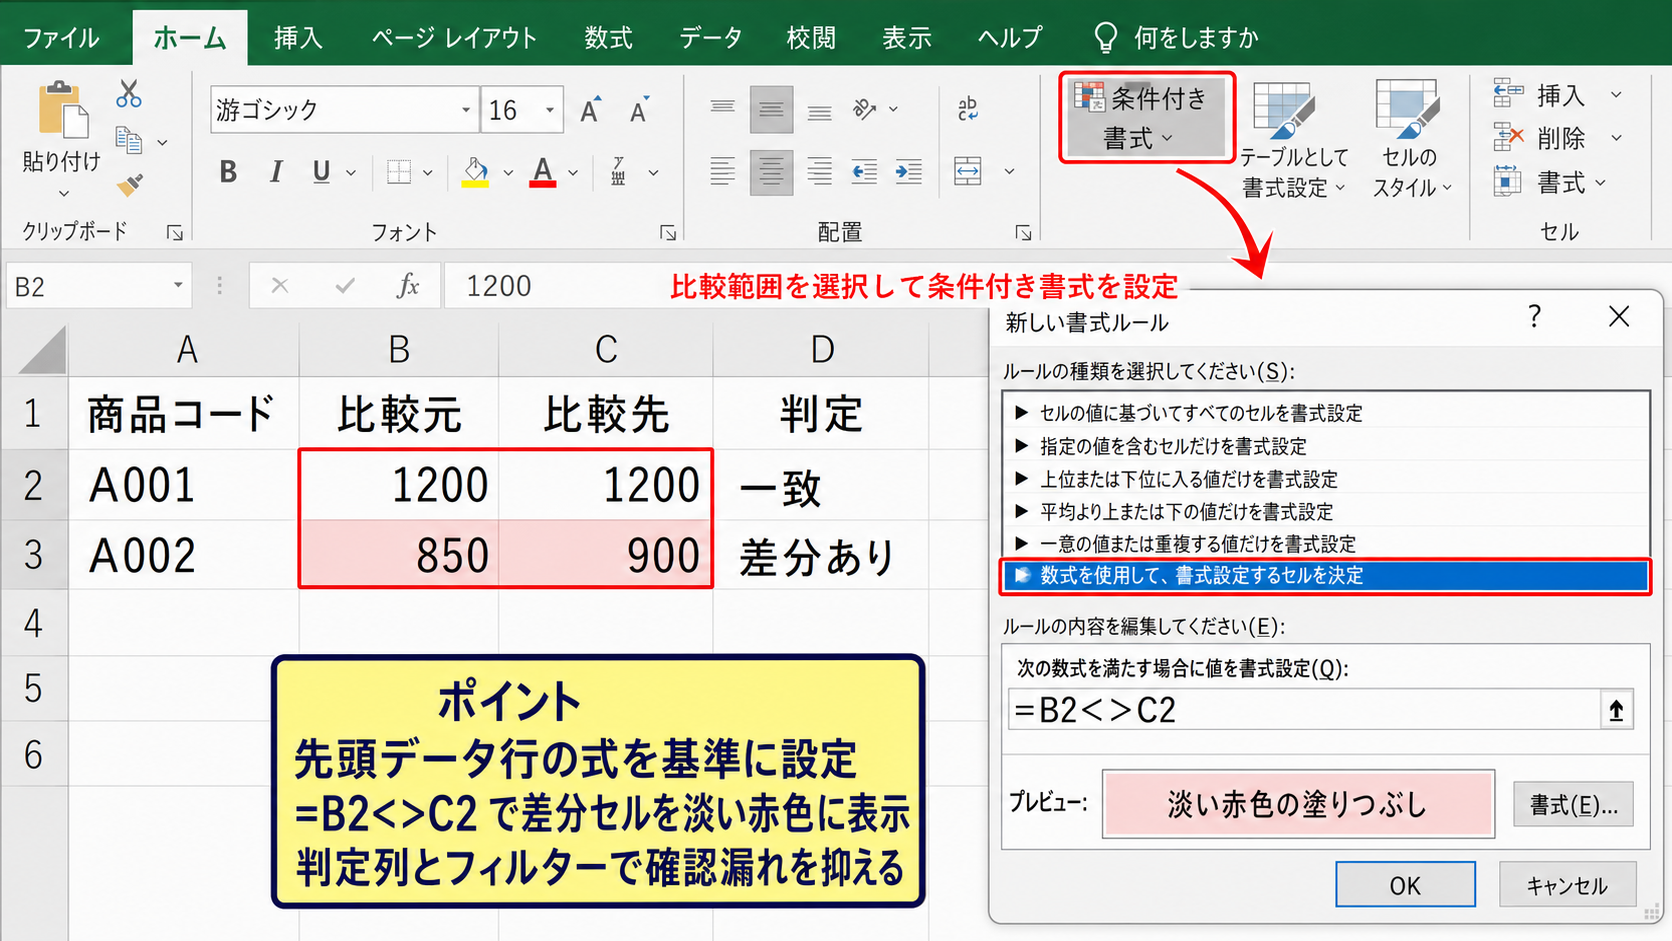
Task: Click 何をしますか search lightbulb
Action: tap(1105, 38)
